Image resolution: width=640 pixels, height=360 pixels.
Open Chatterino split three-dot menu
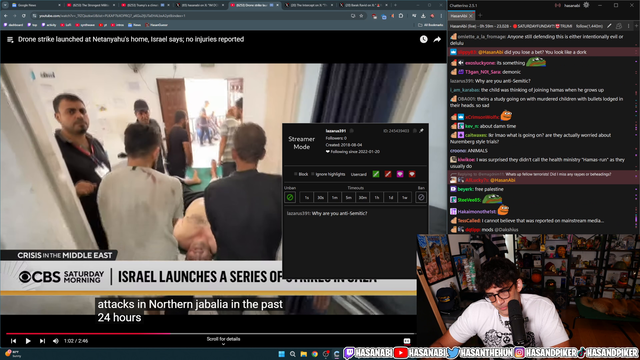629,26
